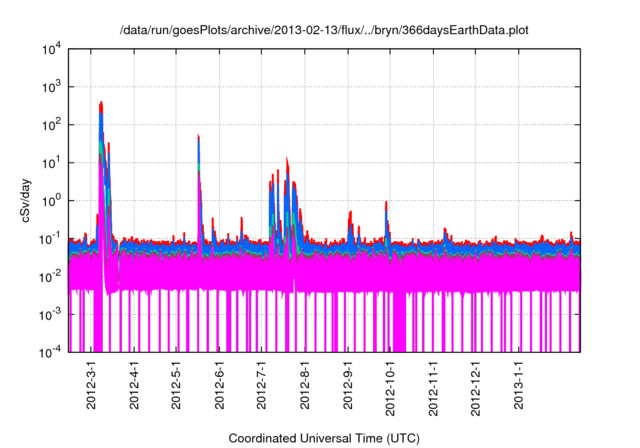Click the 2013-1-1 date tick label
Image resolution: width=640 pixels, height=448 pixels.
[x=518, y=384]
